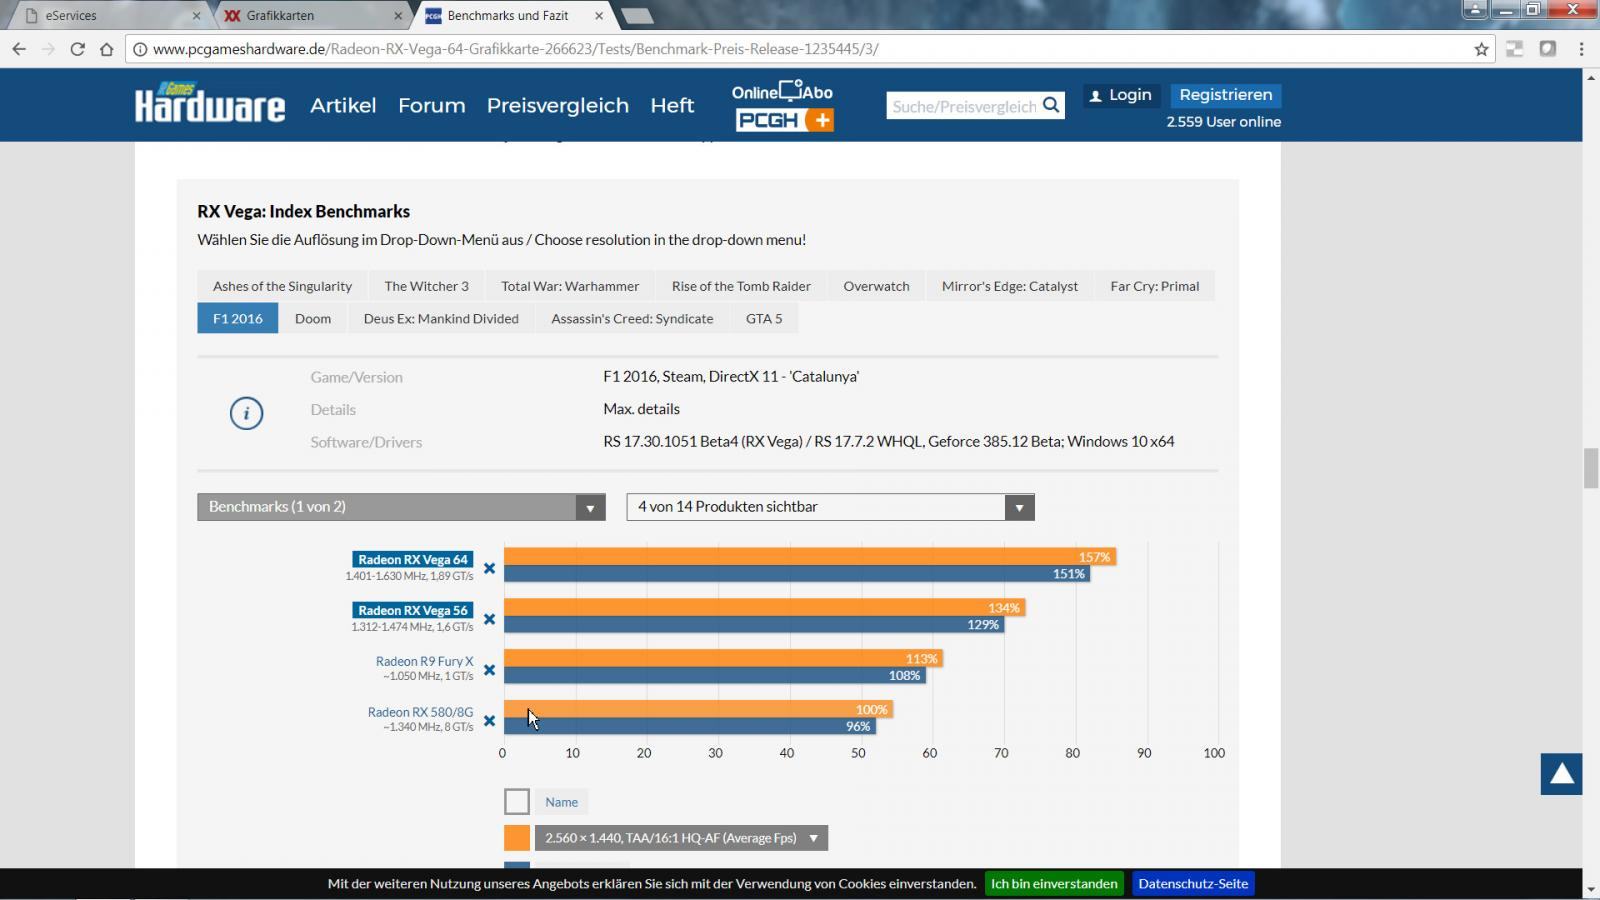This screenshot has width=1600, height=900.
Task: Open the 2.560 × 1.440 resolution dropdown
Action: click(681, 838)
